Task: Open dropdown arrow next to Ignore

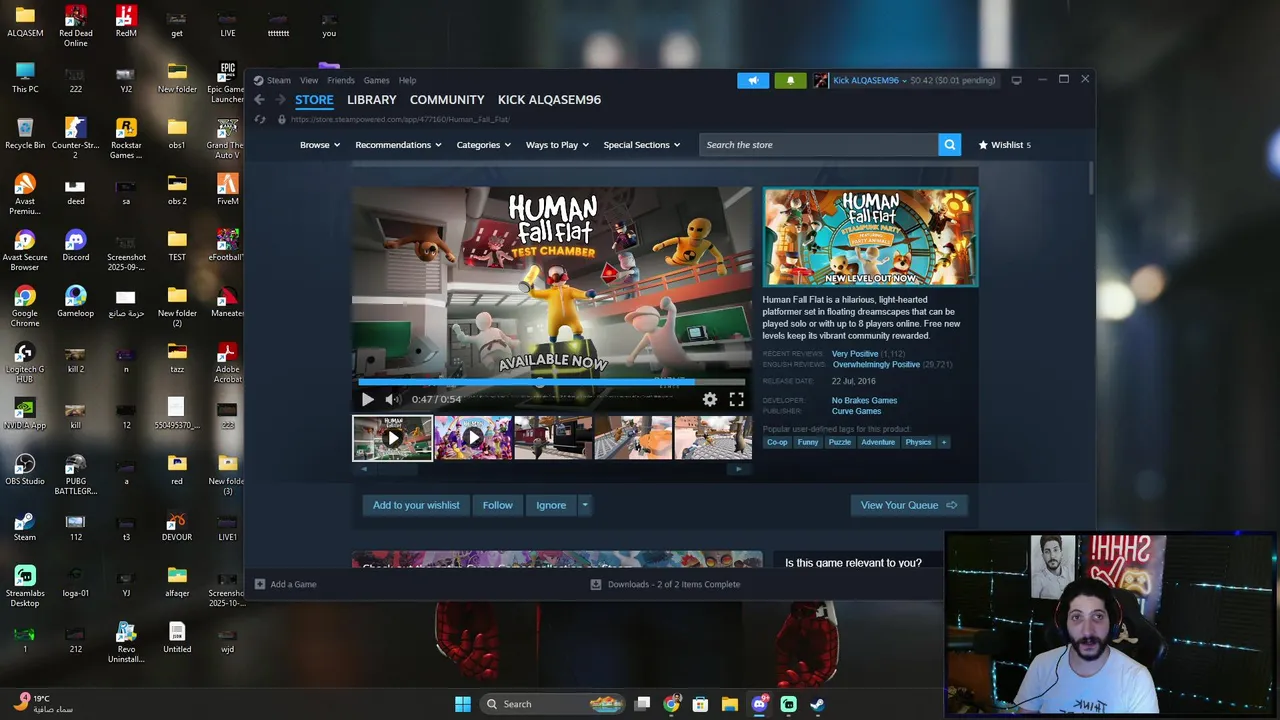Action: coord(585,505)
